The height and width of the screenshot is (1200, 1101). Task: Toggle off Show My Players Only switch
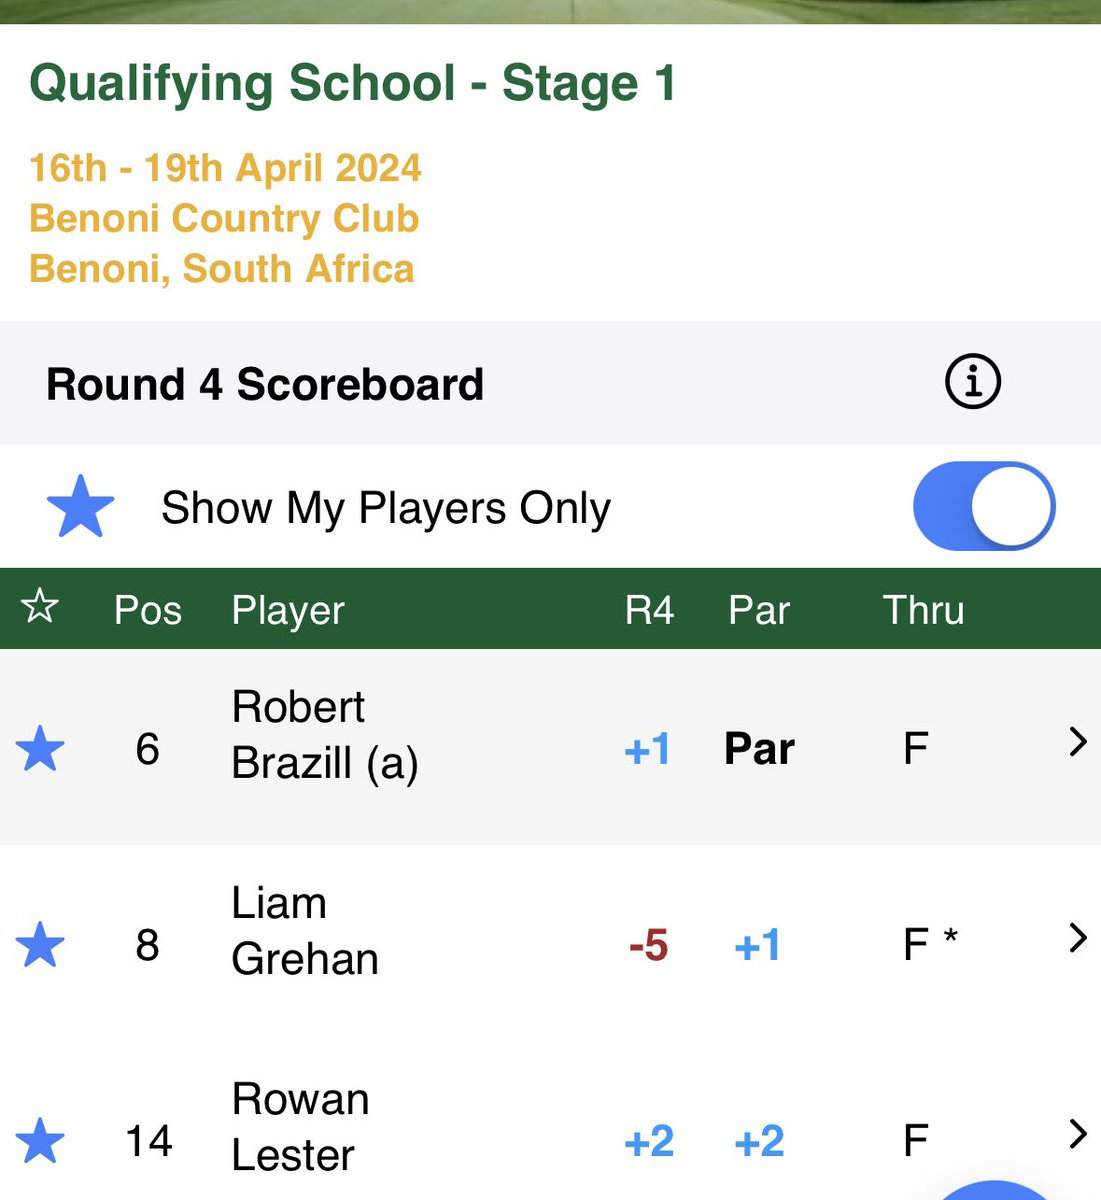pyautogui.click(x=983, y=506)
